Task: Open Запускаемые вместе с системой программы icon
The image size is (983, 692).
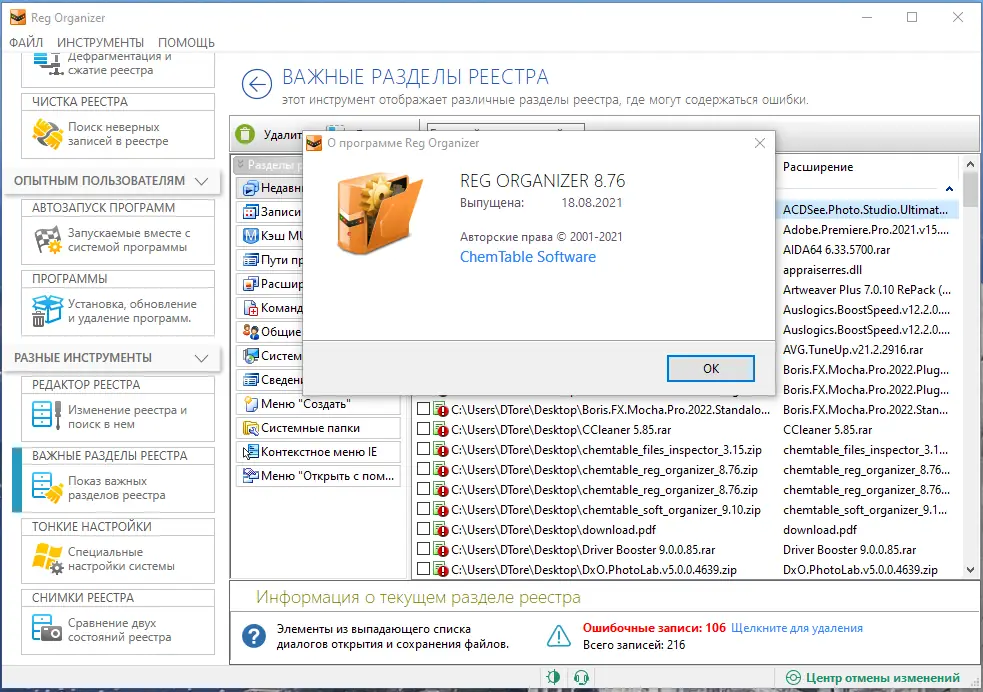Action: pos(48,240)
